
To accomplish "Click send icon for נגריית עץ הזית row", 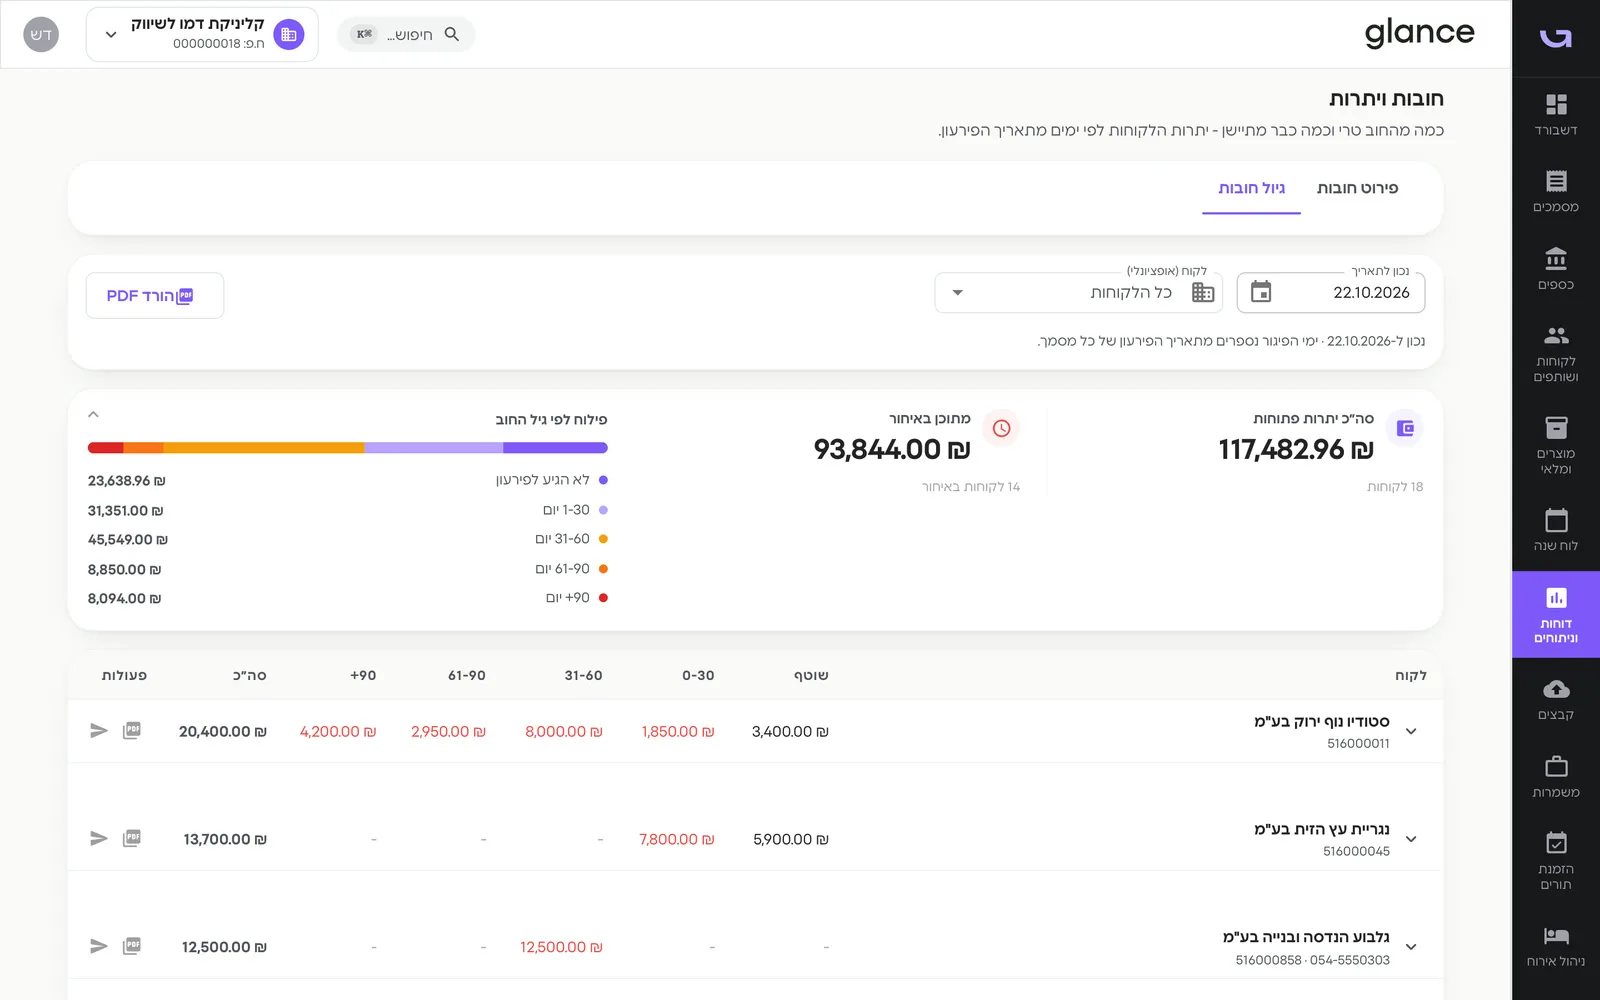I will tap(98, 839).
